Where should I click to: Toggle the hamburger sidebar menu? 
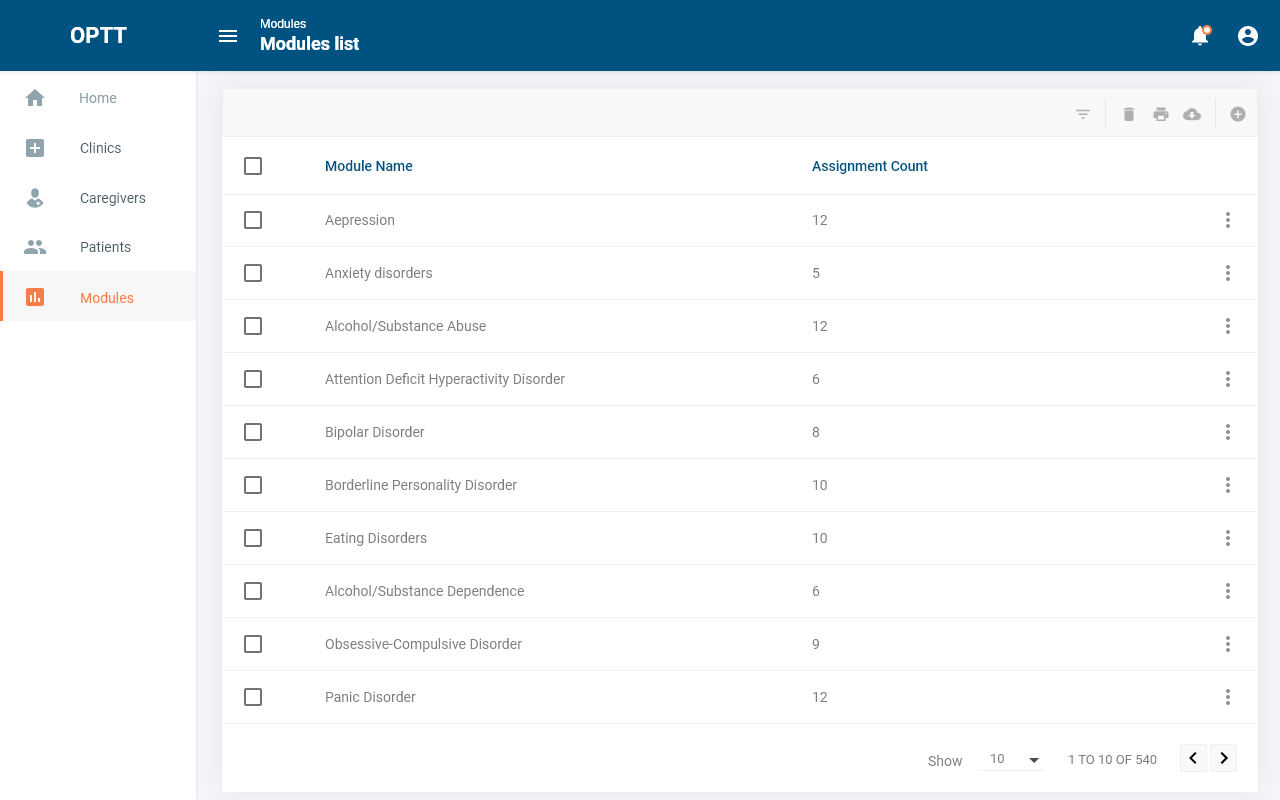(228, 36)
